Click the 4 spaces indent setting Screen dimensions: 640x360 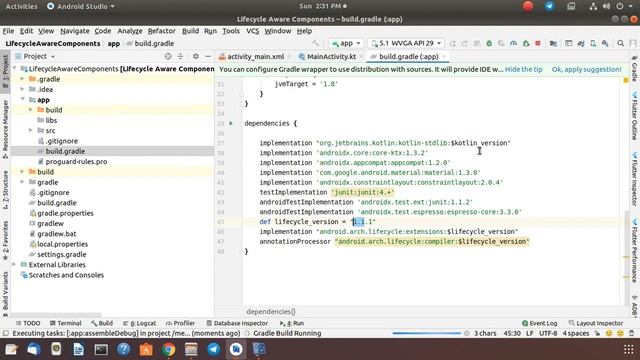point(576,333)
